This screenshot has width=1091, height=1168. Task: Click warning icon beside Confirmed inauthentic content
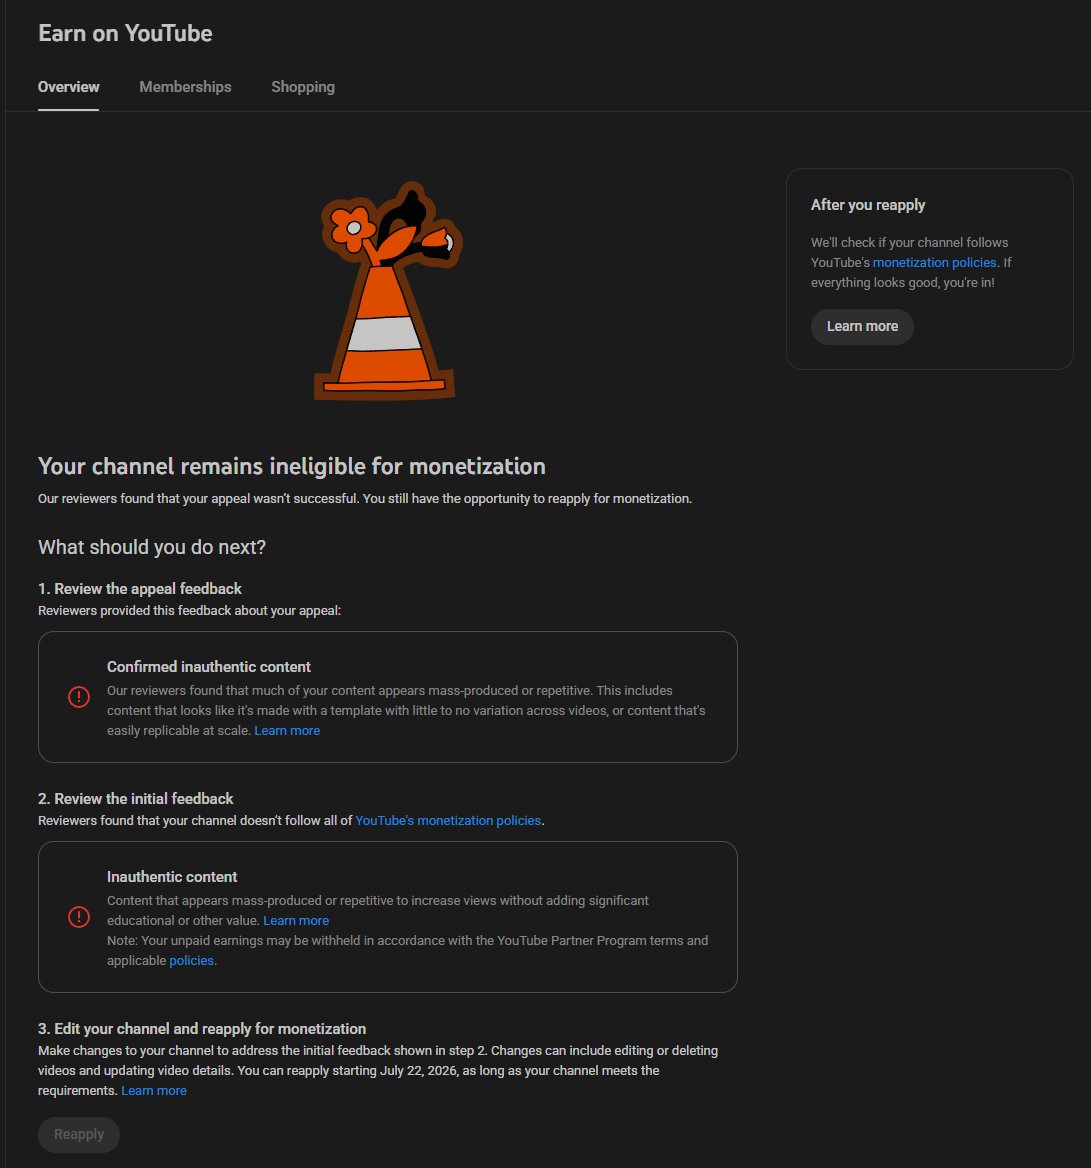pyautogui.click(x=79, y=697)
